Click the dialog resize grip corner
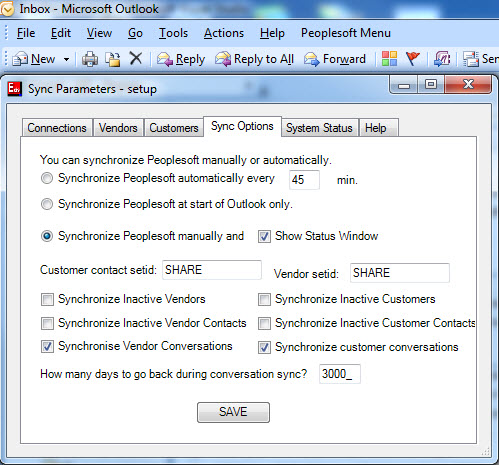The height and width of the screenshot is (465, 499). pyautogui.click(x=486, y=452)
